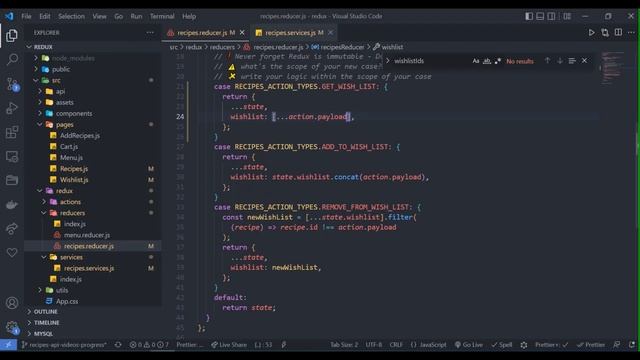Open Customize Layout icon

point(567,16)
